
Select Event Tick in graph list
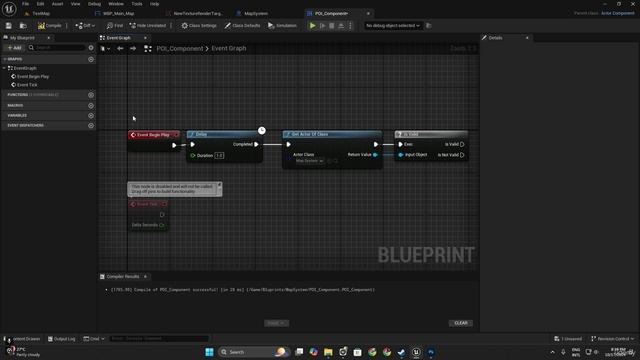[x=27, y=85]
